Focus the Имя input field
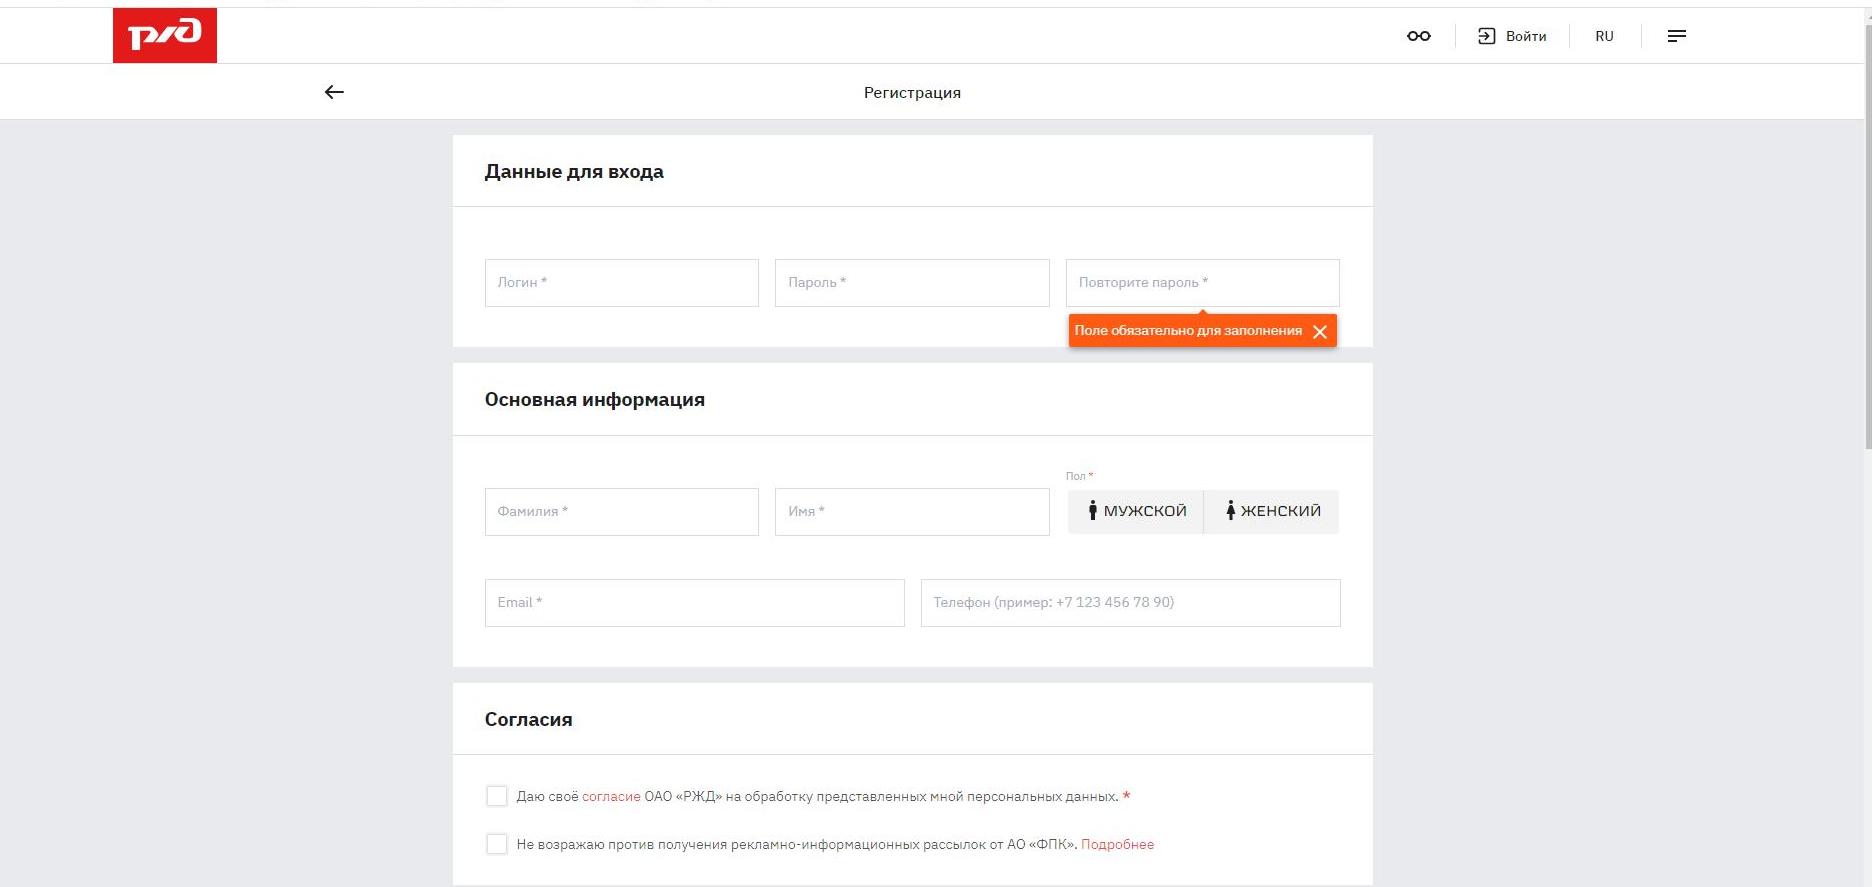Viewport: 1872px width, 887px height. (x=912, y=512)
